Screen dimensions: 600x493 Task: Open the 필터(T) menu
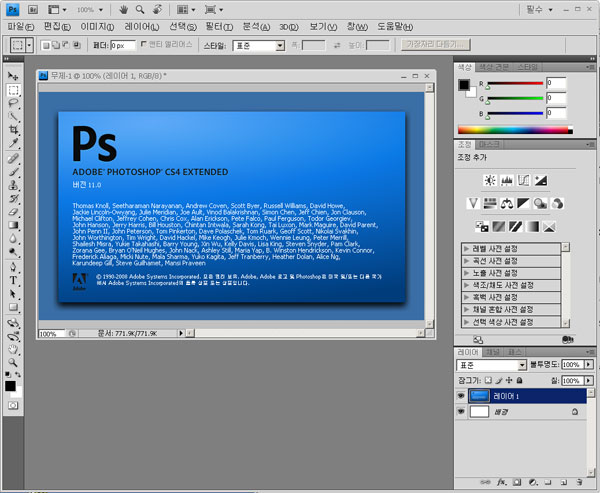pyautogui.click(x=219, y=27)
